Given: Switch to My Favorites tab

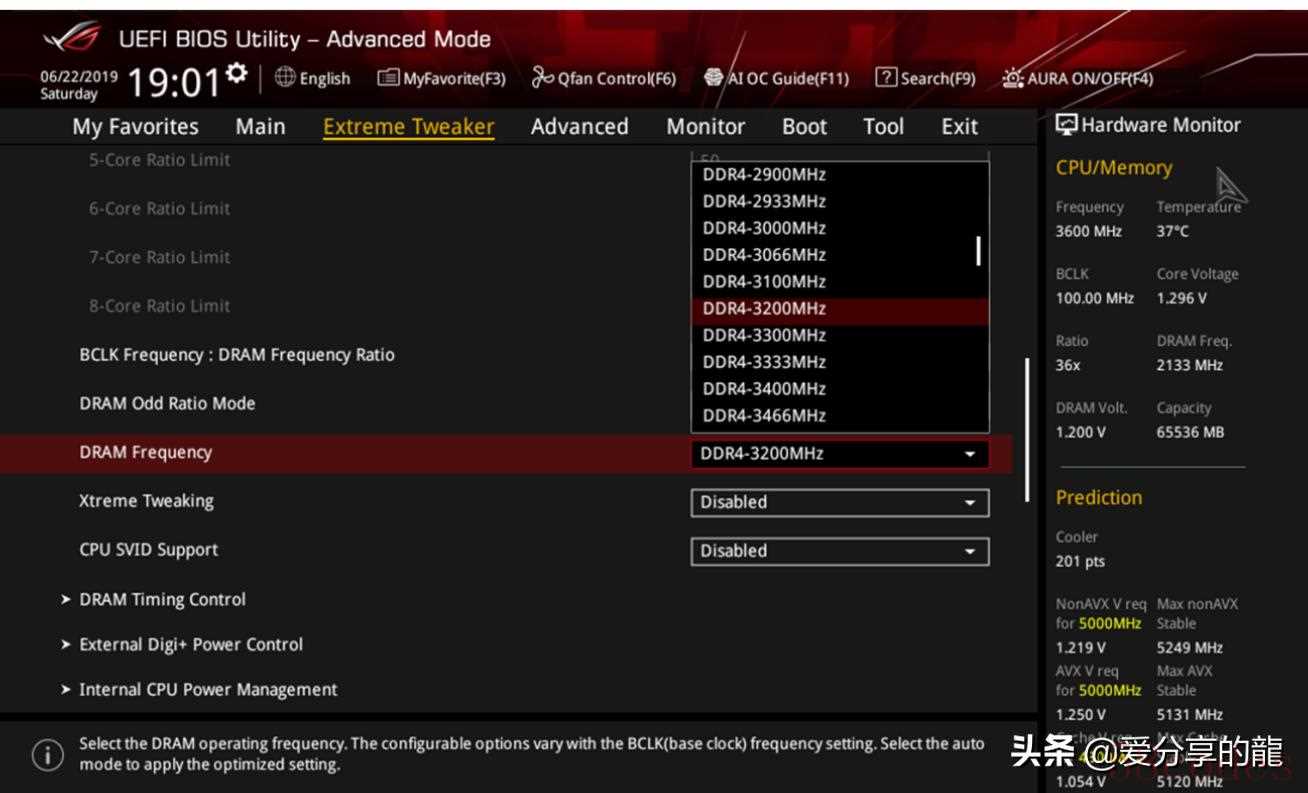Looking at the screenshot, I should point(135,127).
